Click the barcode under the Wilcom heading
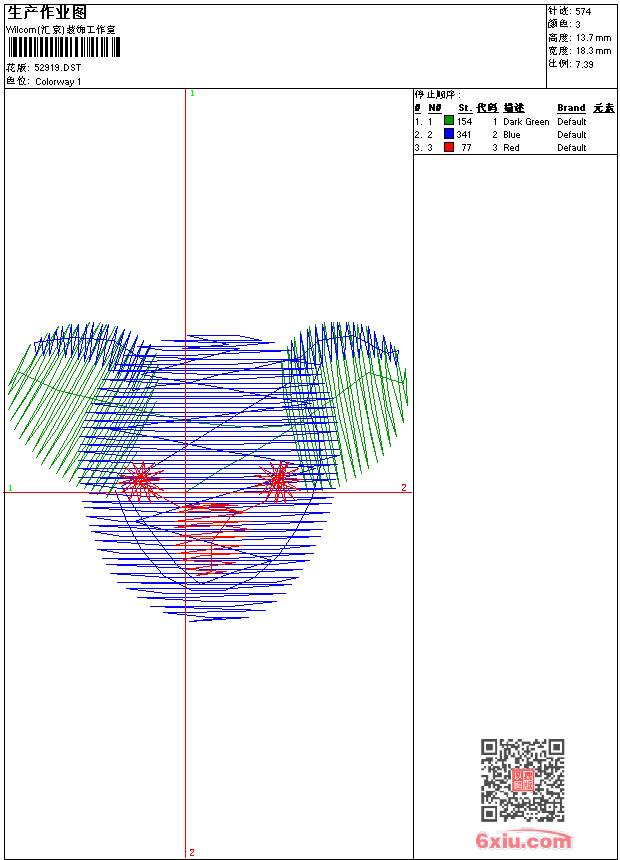Image resolution: width=620 pixels, height=860 pixels. point(64,47)
